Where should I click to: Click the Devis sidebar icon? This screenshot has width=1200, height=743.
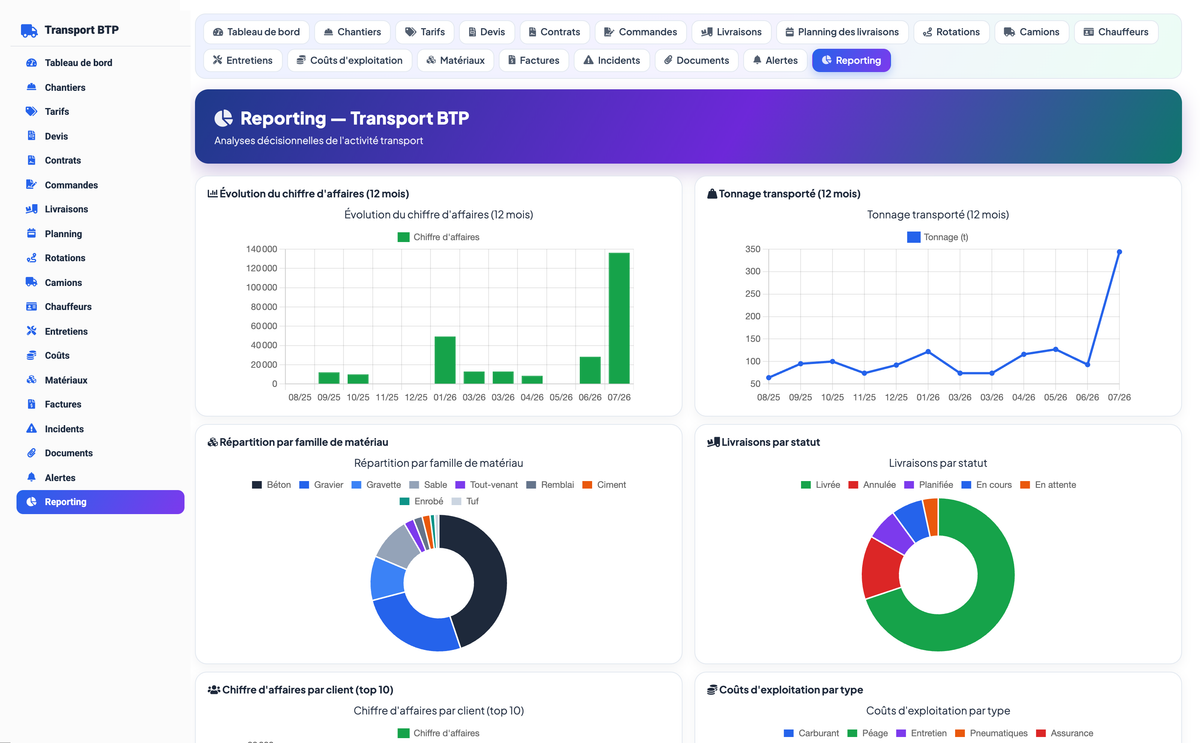[31, 136]
